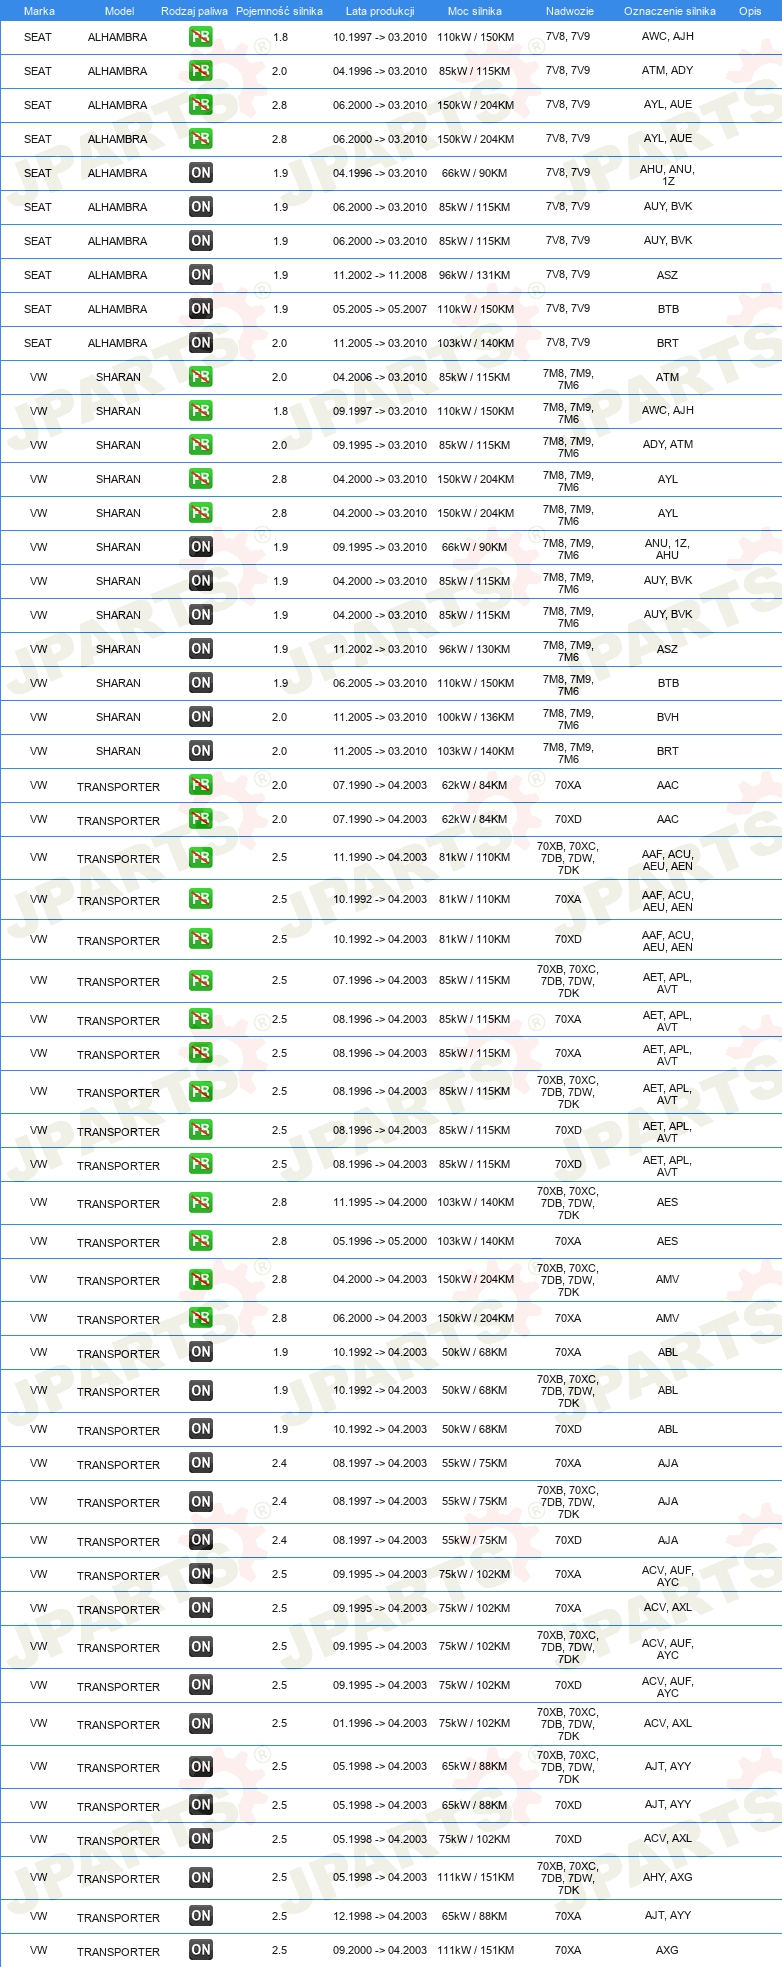782x1967 pixels.
Task: Click diesel icon in VW Sharan BVH row
Action: [201, 717]
